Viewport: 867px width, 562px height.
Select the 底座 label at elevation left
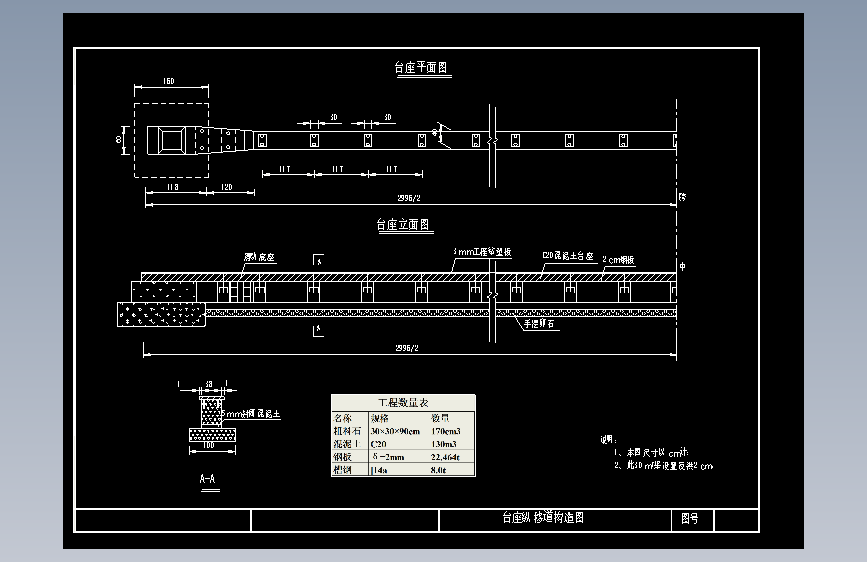tap(259, 257)
